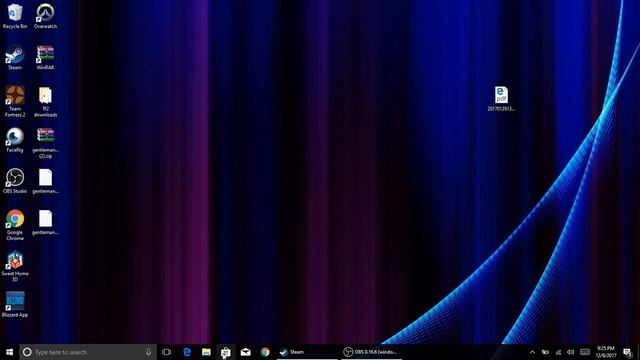Select the Team Fortress 2 shortcut
This screenshot has width=640, height=360.
pyautogui.click(x=15, y=102)
